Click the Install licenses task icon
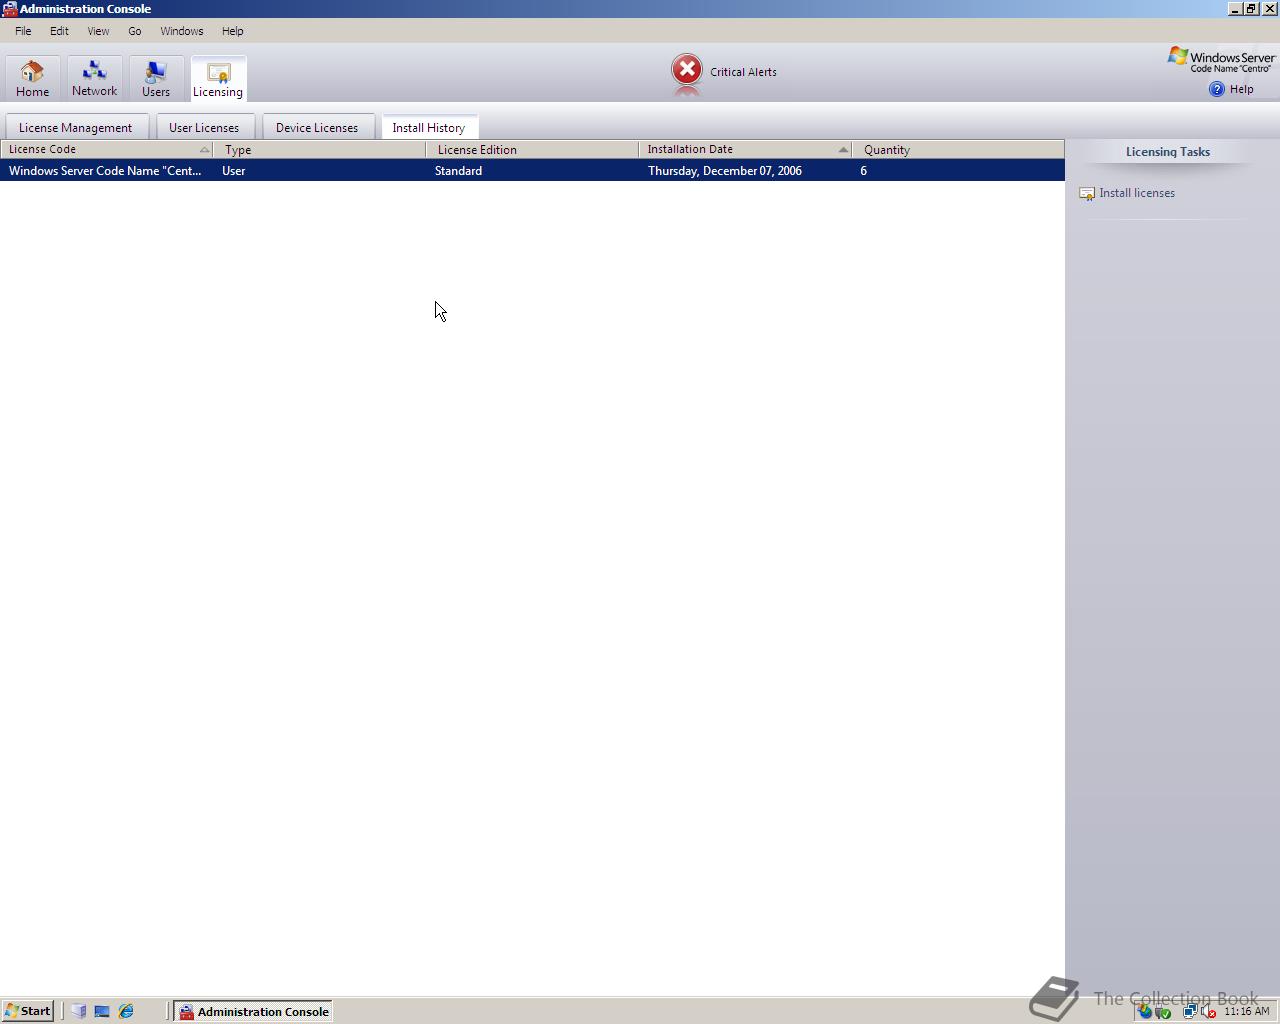The image size is (1280, 1024). [x=1087, y=193]
